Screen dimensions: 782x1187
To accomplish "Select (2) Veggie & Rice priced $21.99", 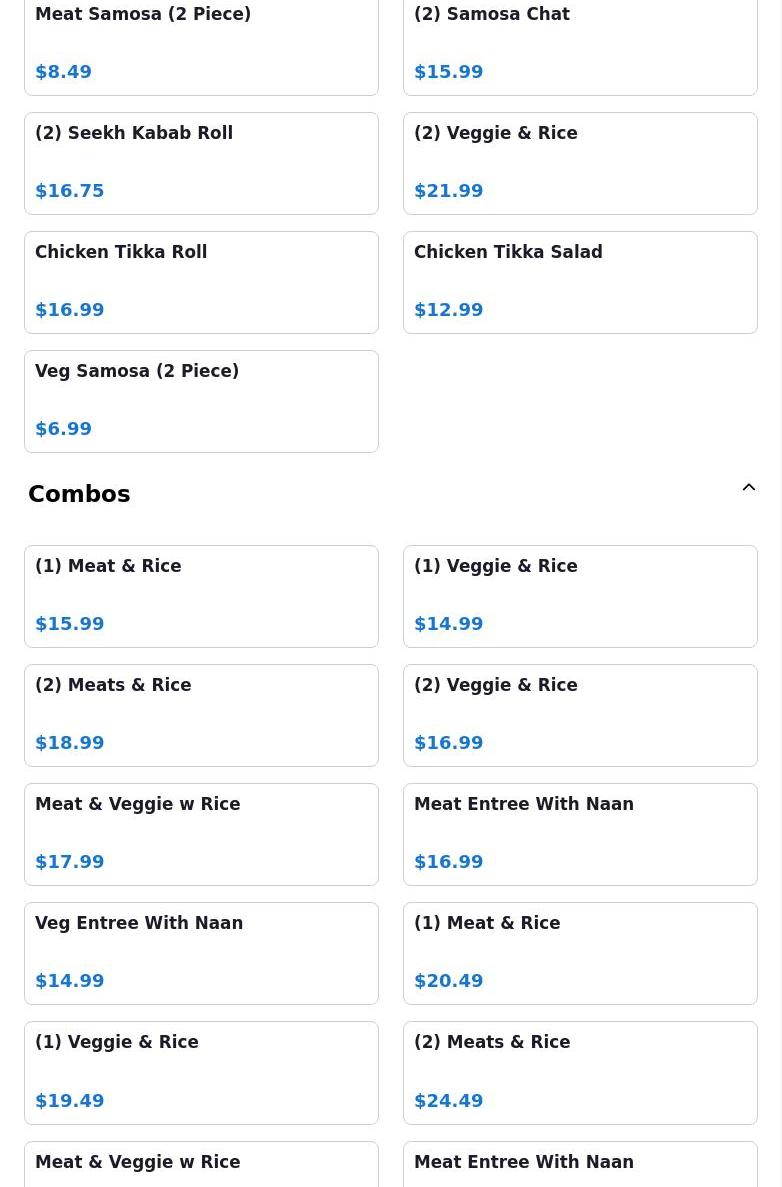I will (580, 164).
